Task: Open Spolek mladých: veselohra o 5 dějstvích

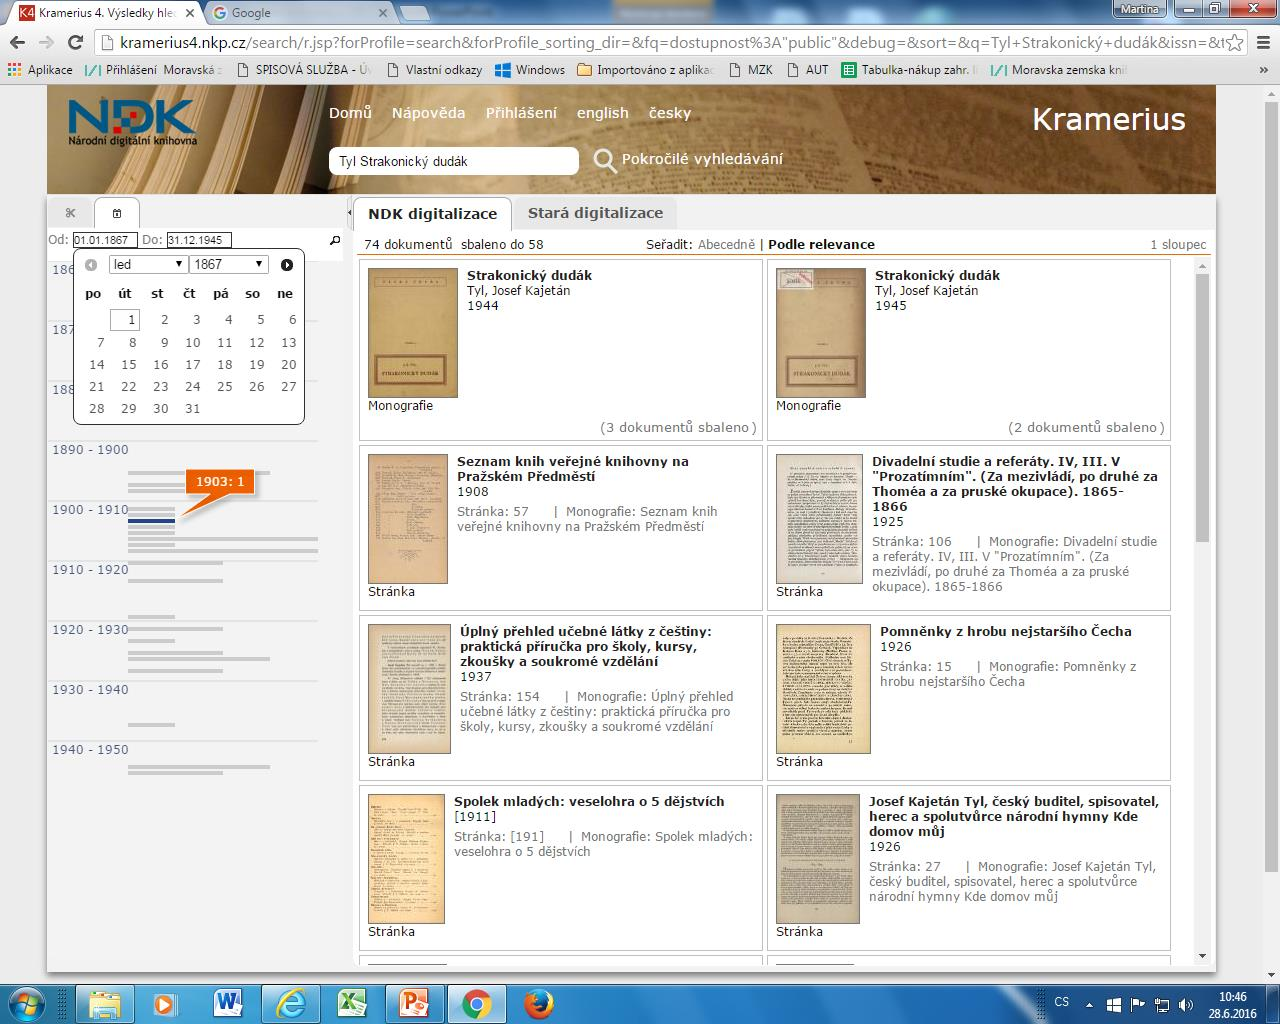Action: pyautogui.click(x=589, y=801)
